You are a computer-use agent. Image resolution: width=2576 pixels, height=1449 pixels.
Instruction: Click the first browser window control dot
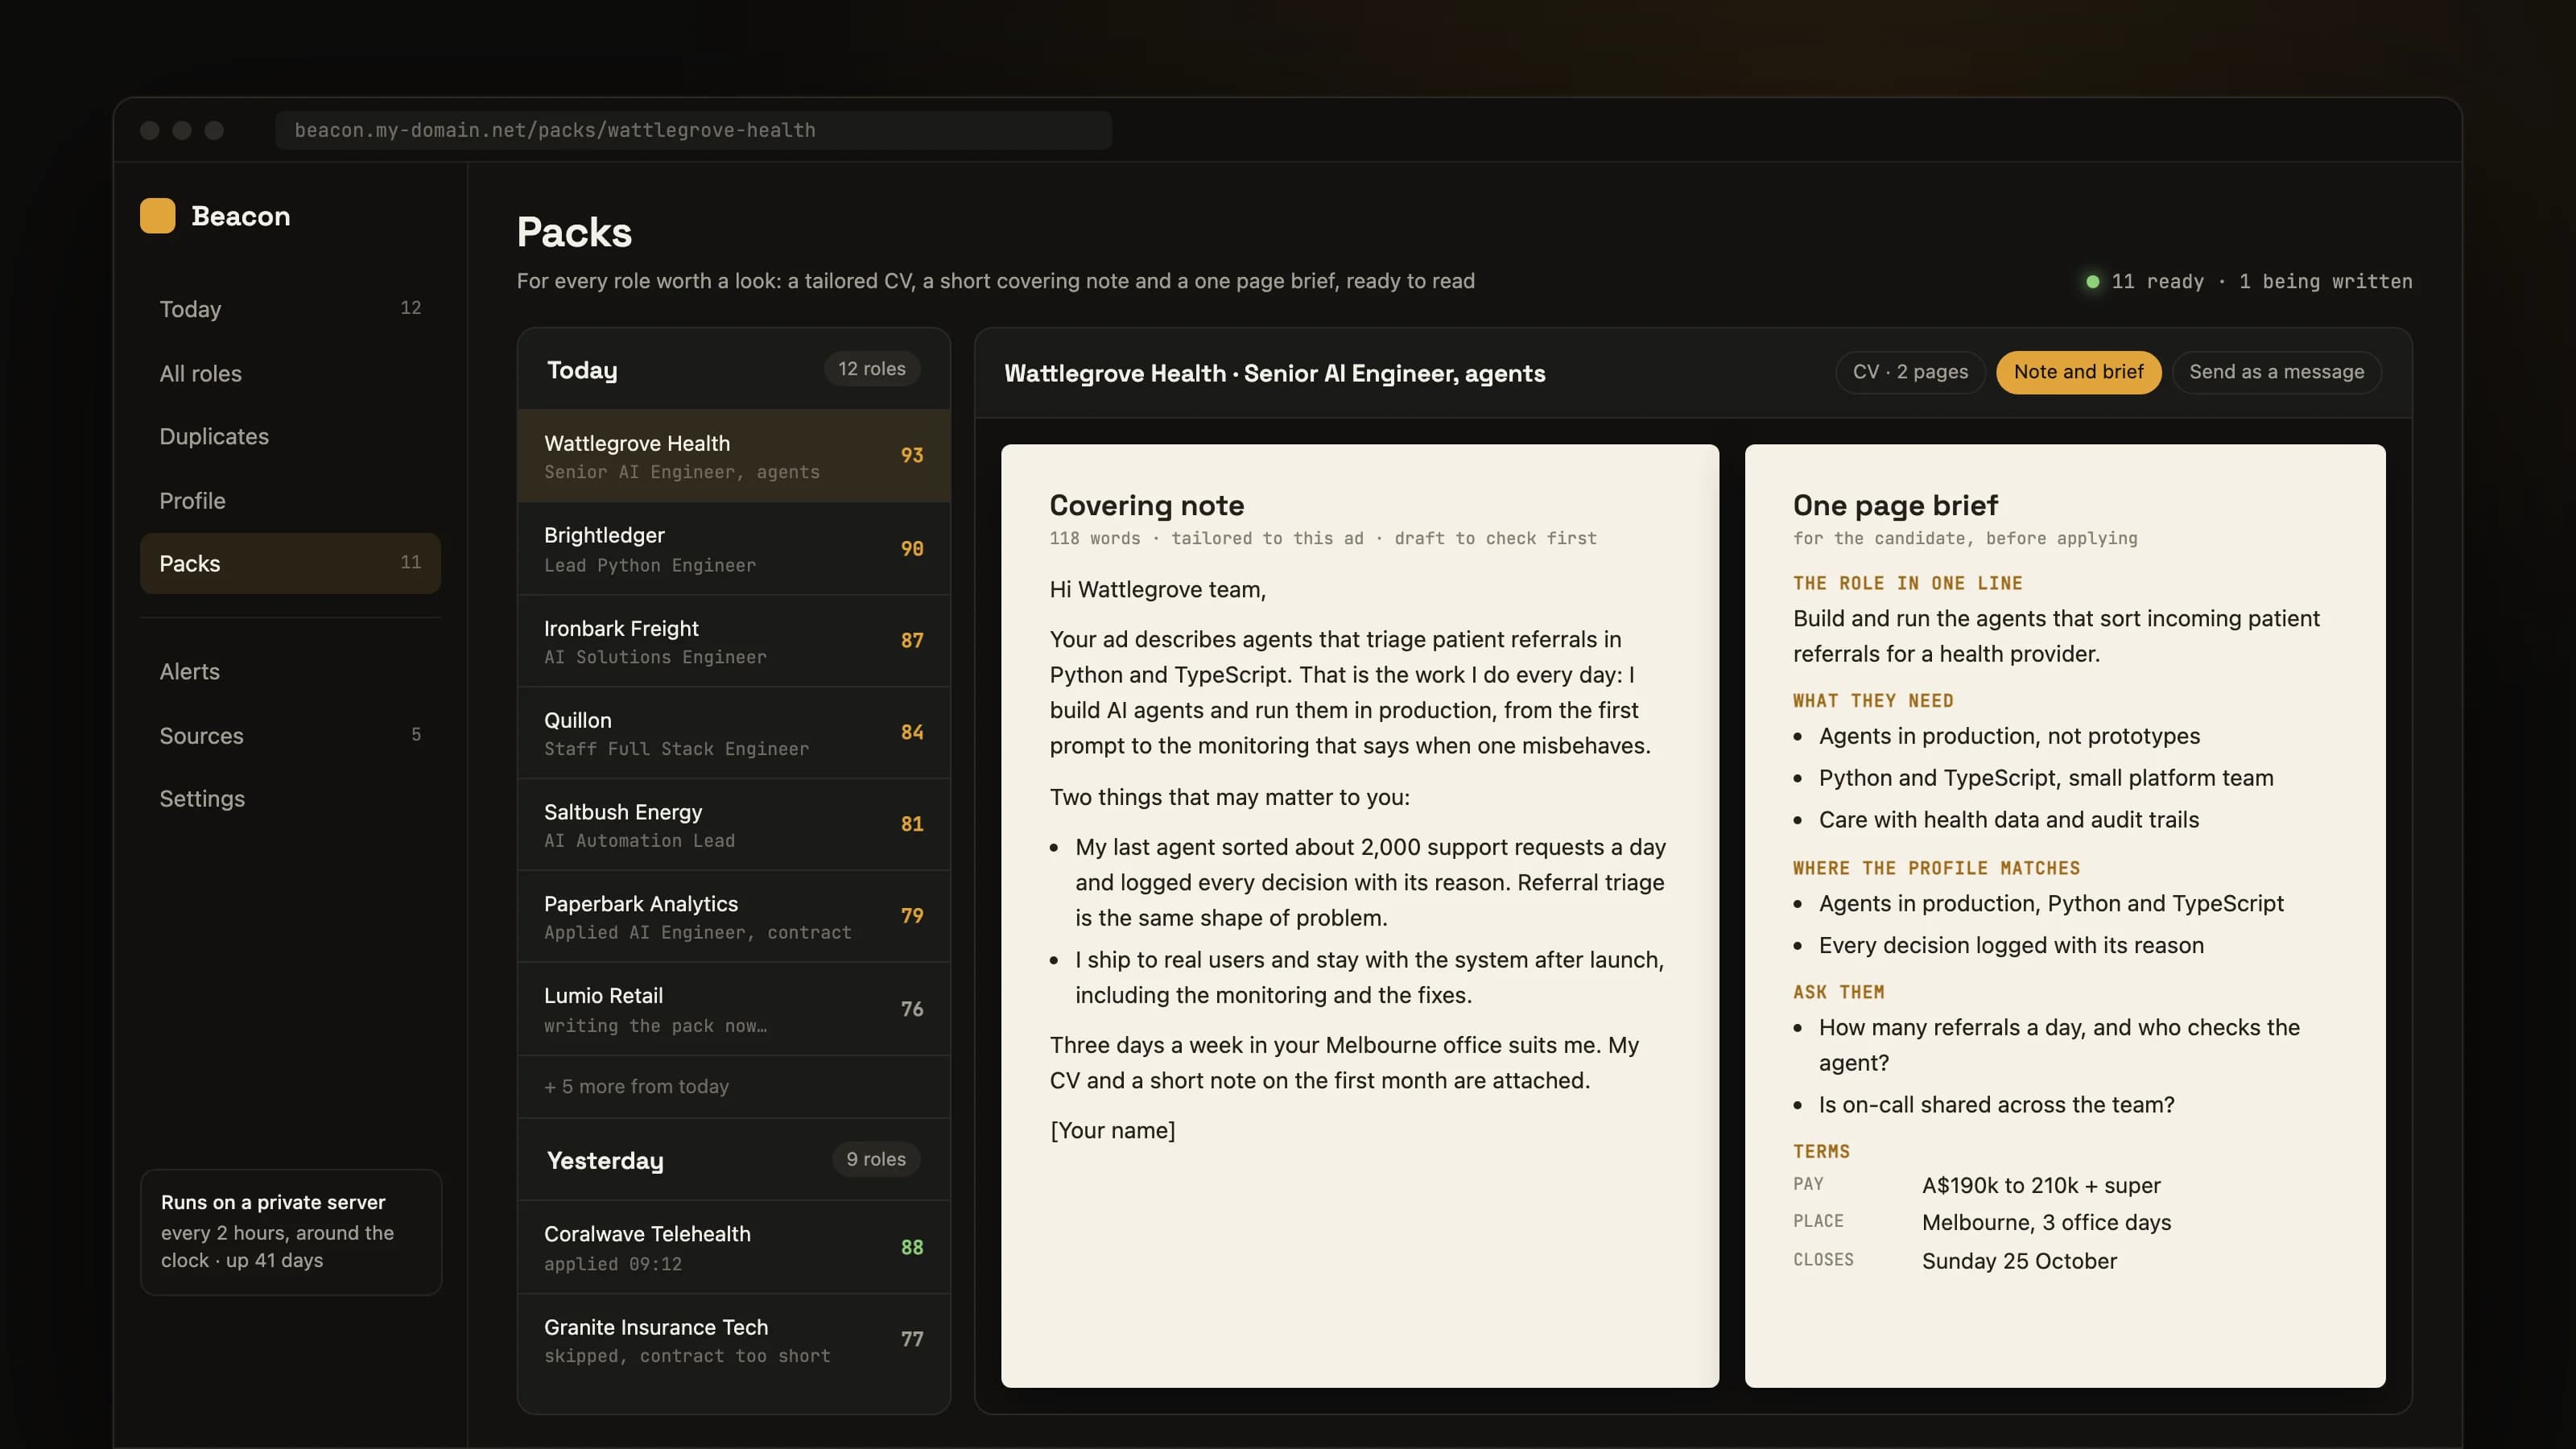click(150, 130)
